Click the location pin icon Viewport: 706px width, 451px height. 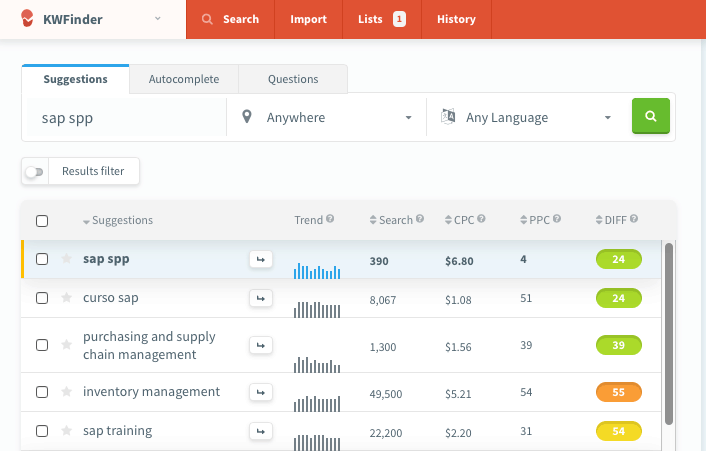click(247, 117)
